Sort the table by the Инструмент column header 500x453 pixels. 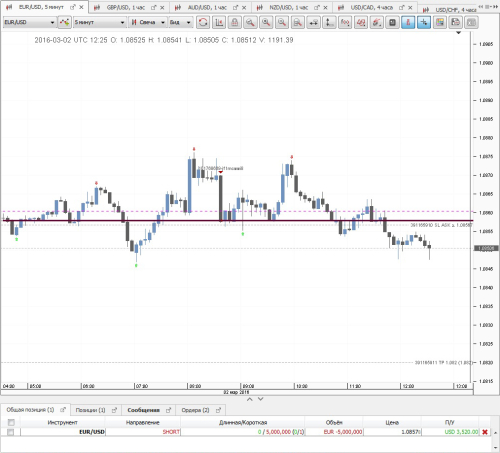point(63,422)
